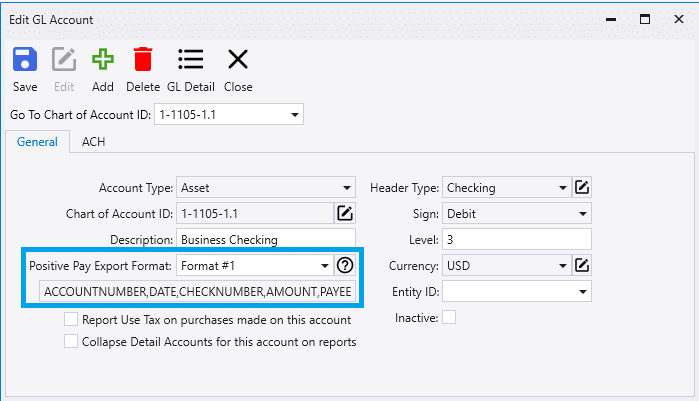
Task: Check the Inactive checkbox
Action: (x=449, y=318)
